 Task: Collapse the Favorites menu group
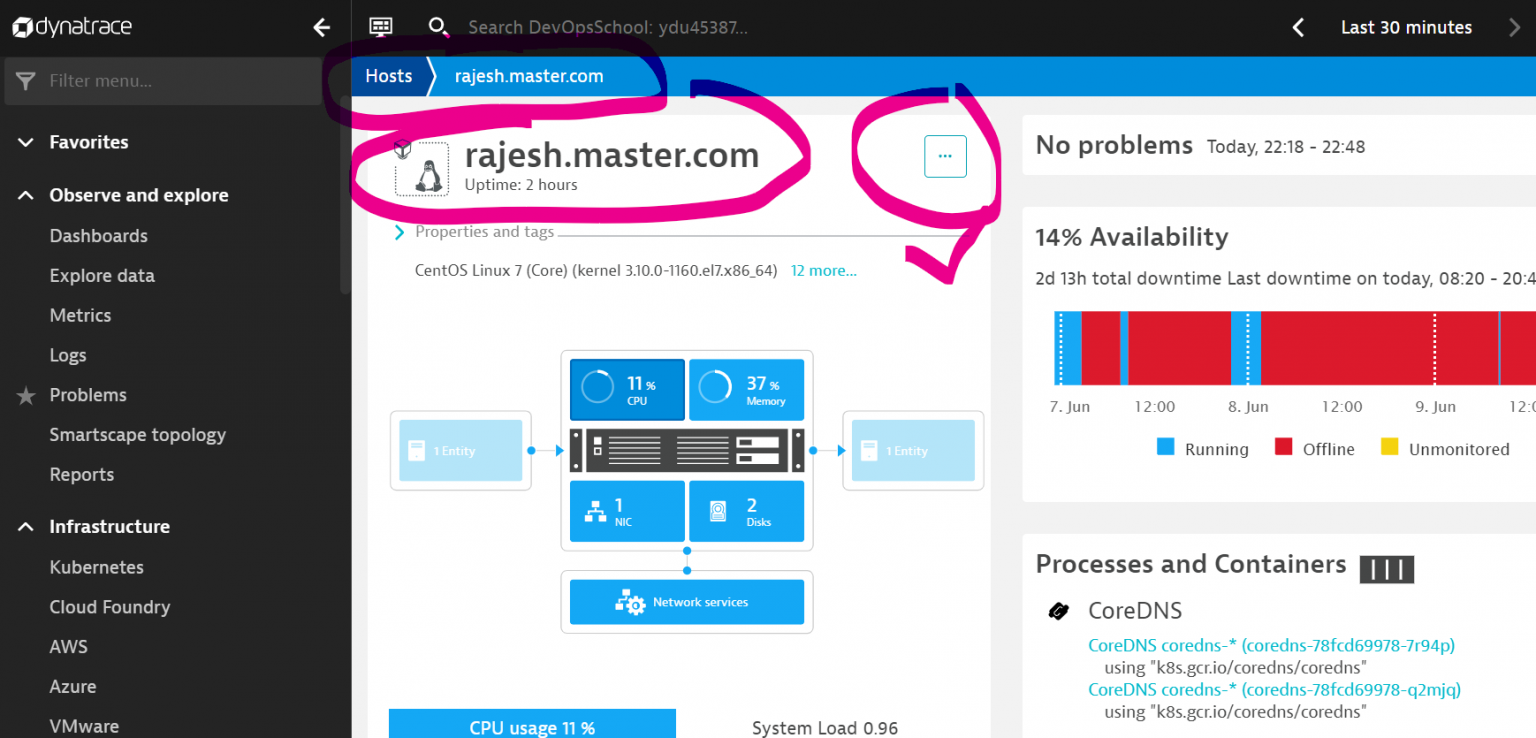click(x=26, y=143)
